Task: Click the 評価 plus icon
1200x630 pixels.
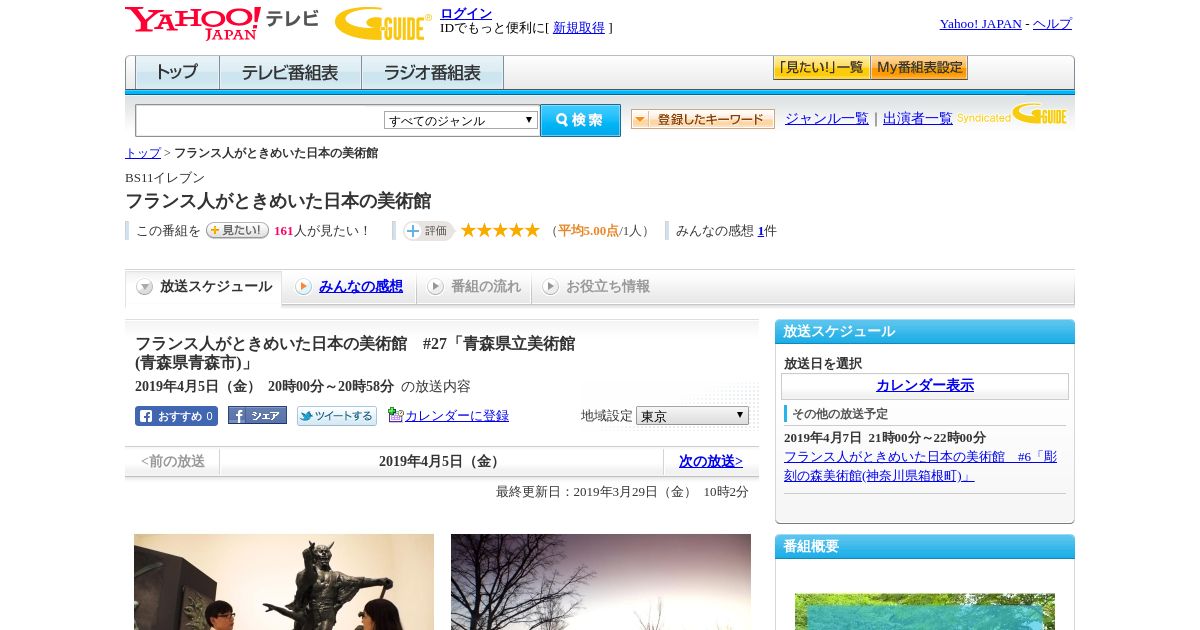Action: 413,231
